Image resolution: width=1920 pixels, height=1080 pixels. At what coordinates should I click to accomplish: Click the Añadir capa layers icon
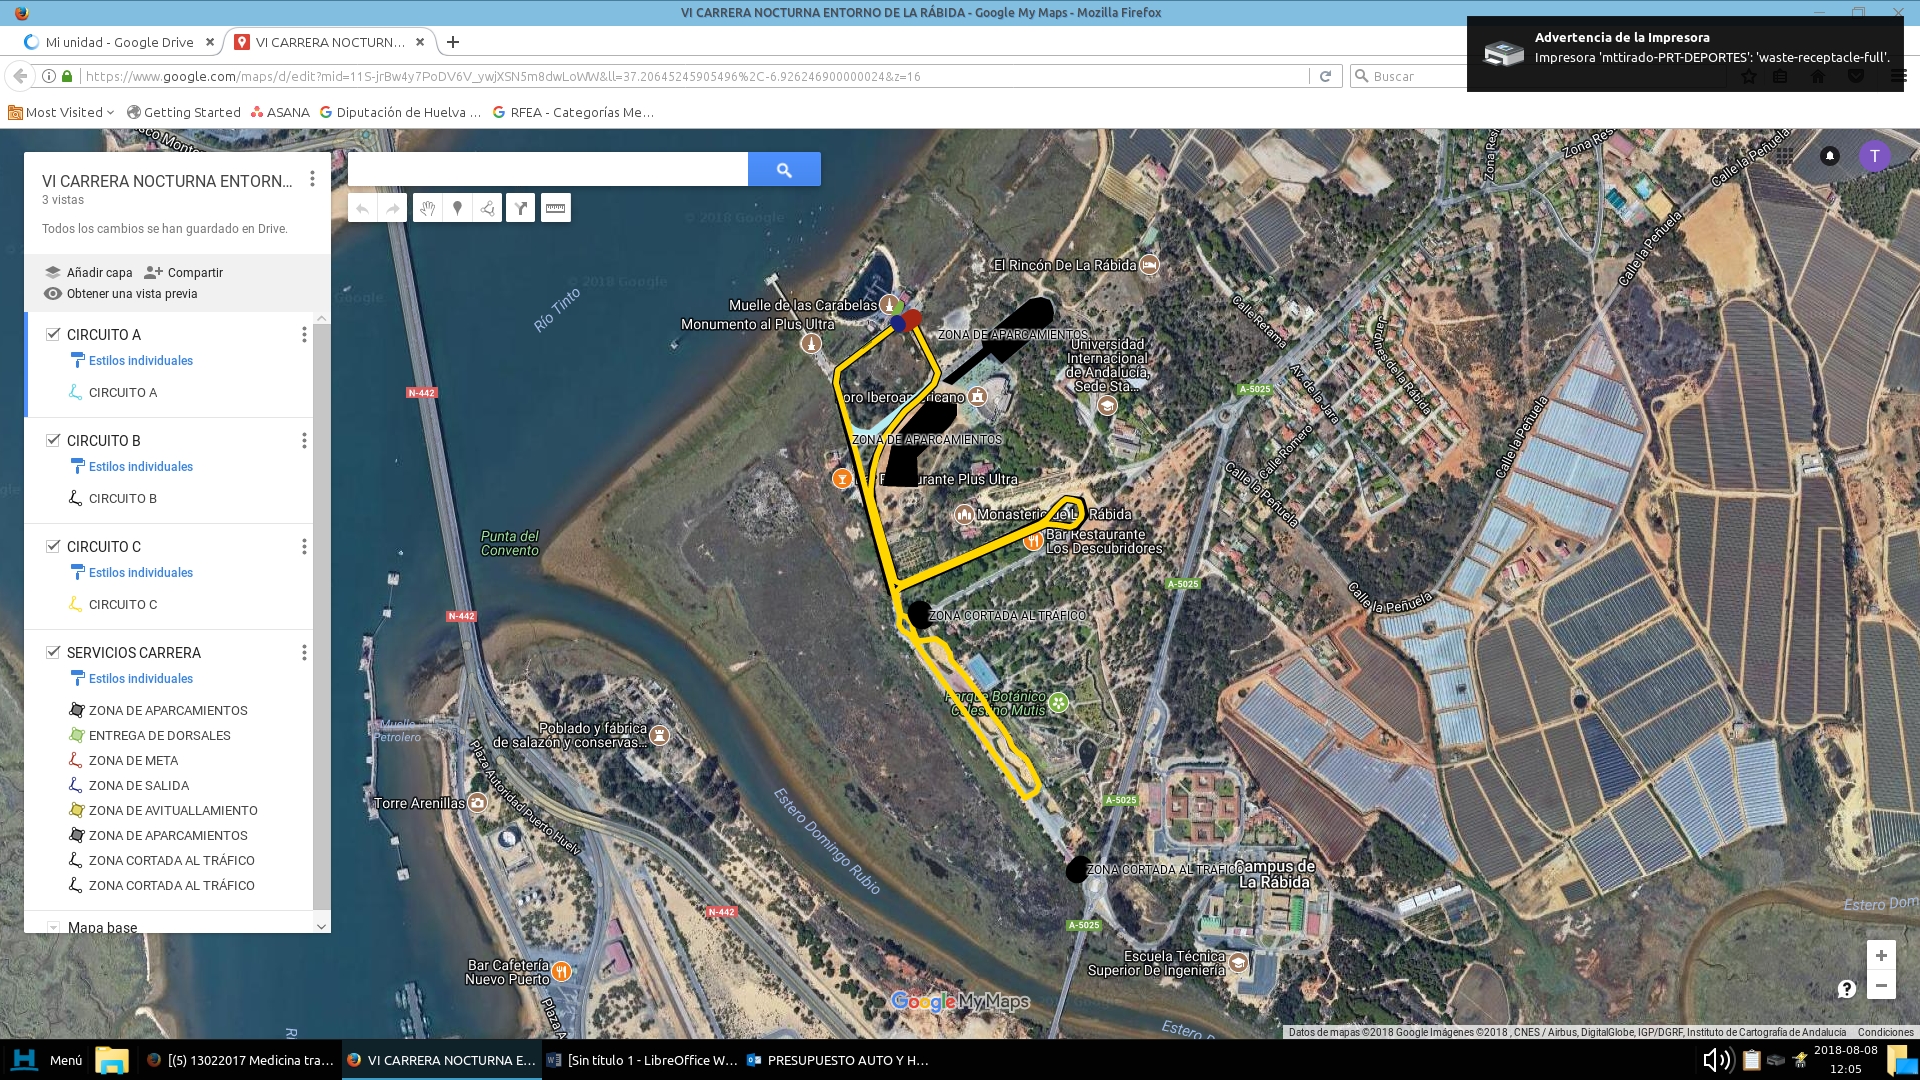[x=53, y=272]
